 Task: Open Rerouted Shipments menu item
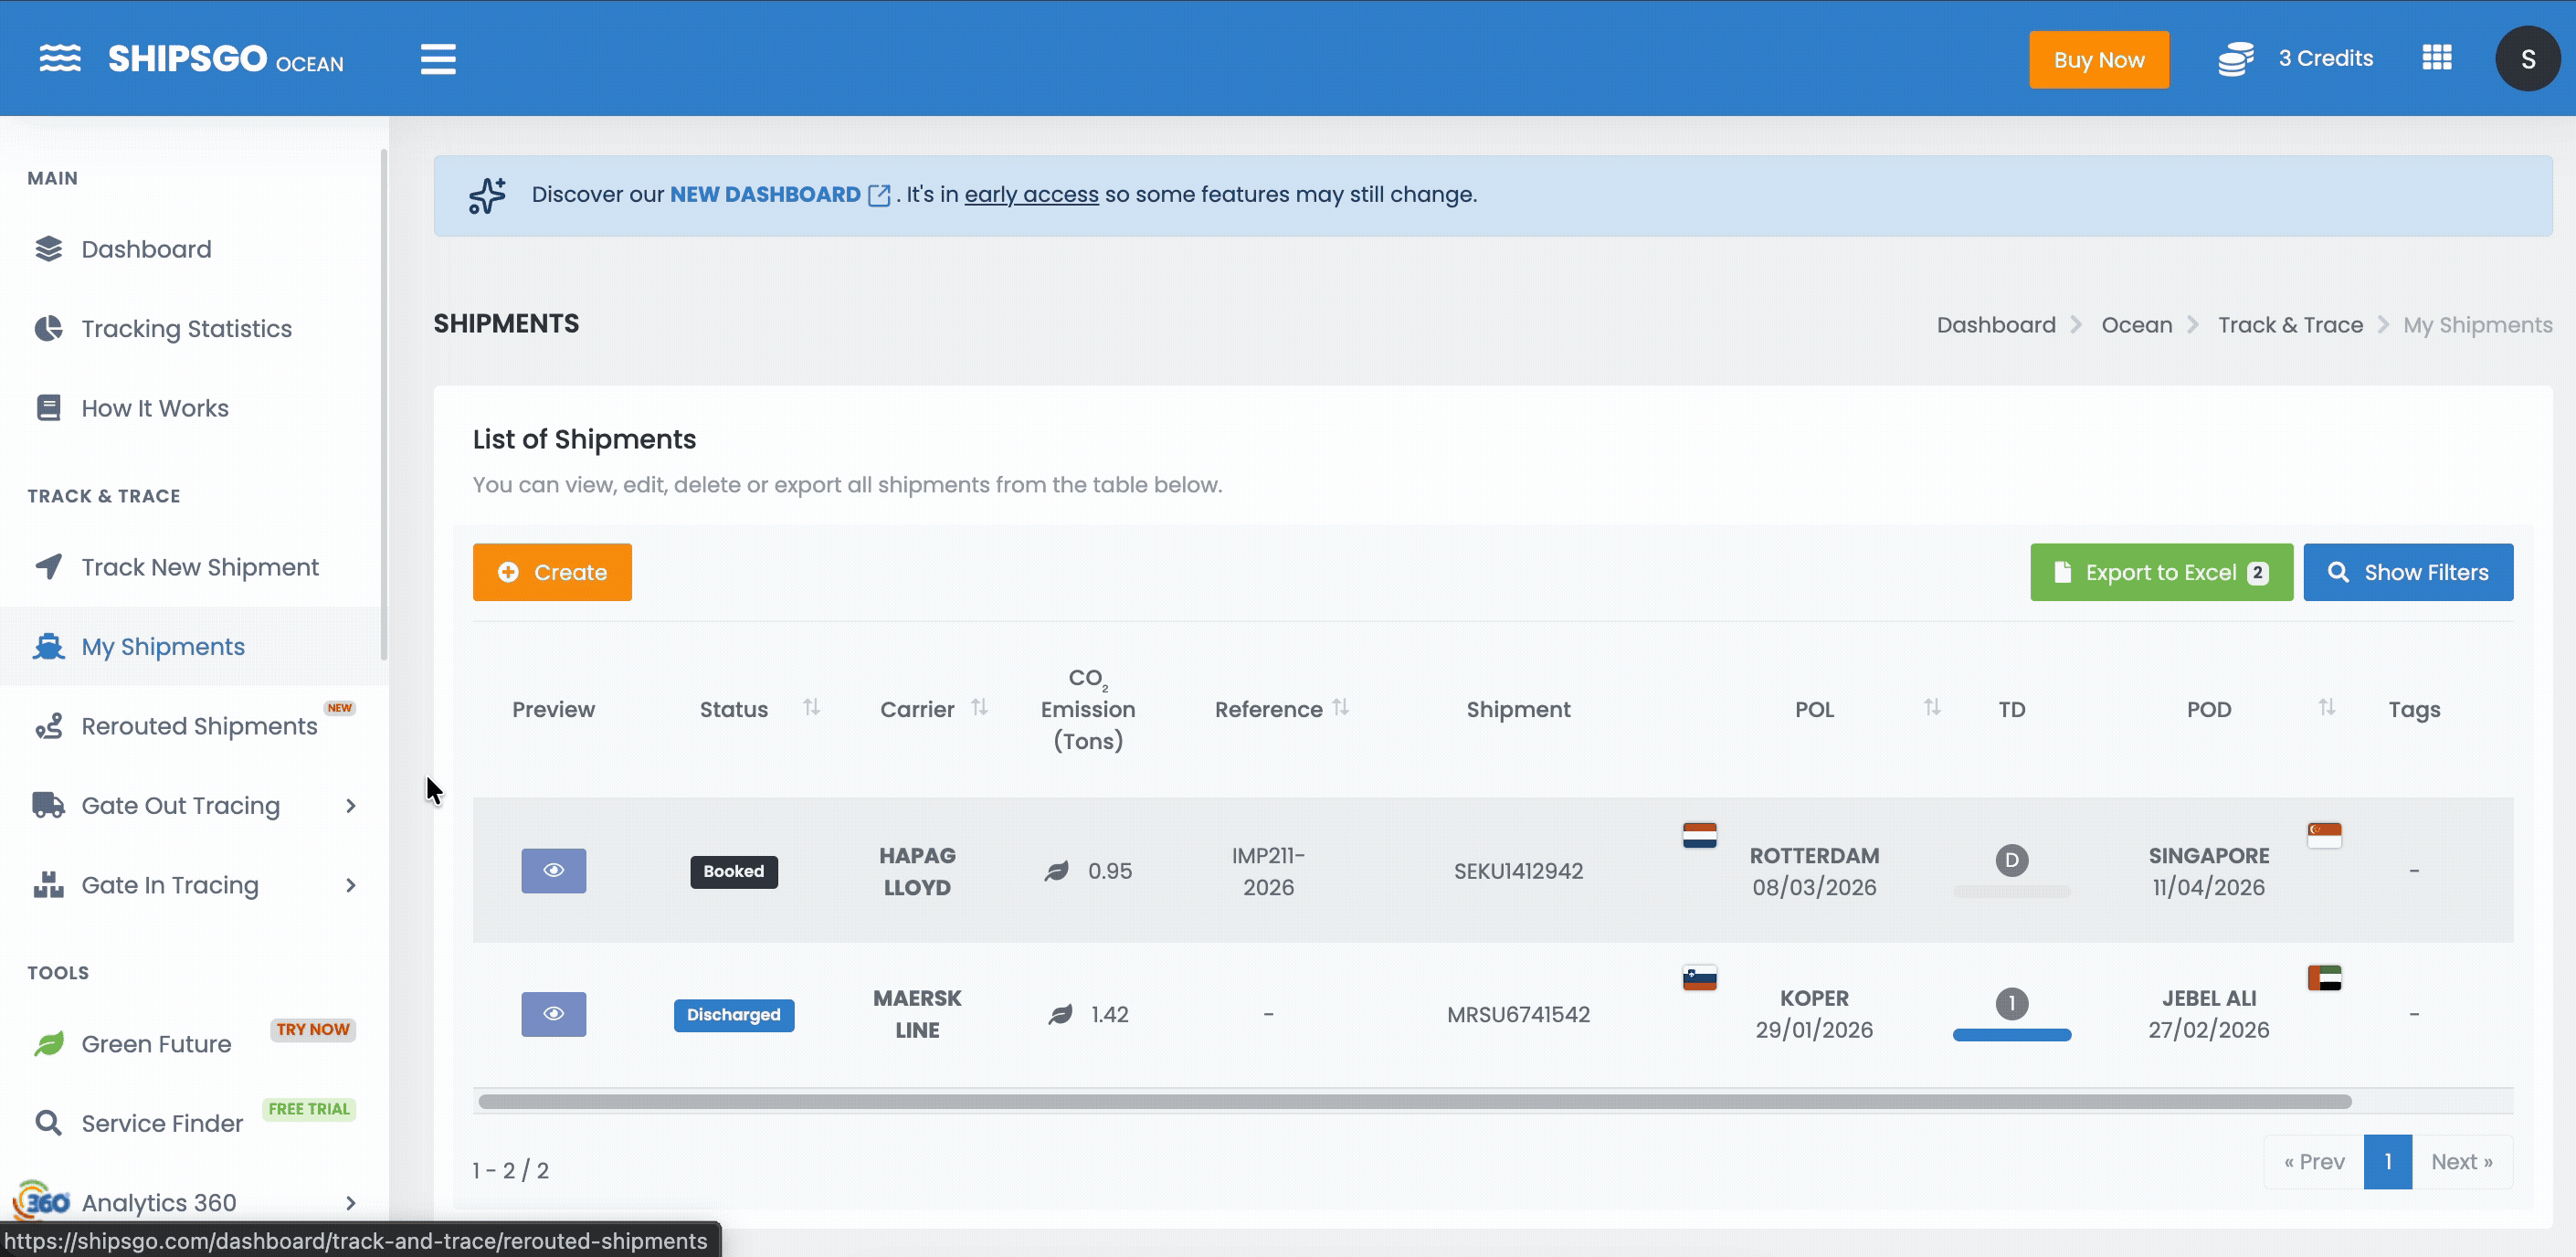[x=198, y=726]
